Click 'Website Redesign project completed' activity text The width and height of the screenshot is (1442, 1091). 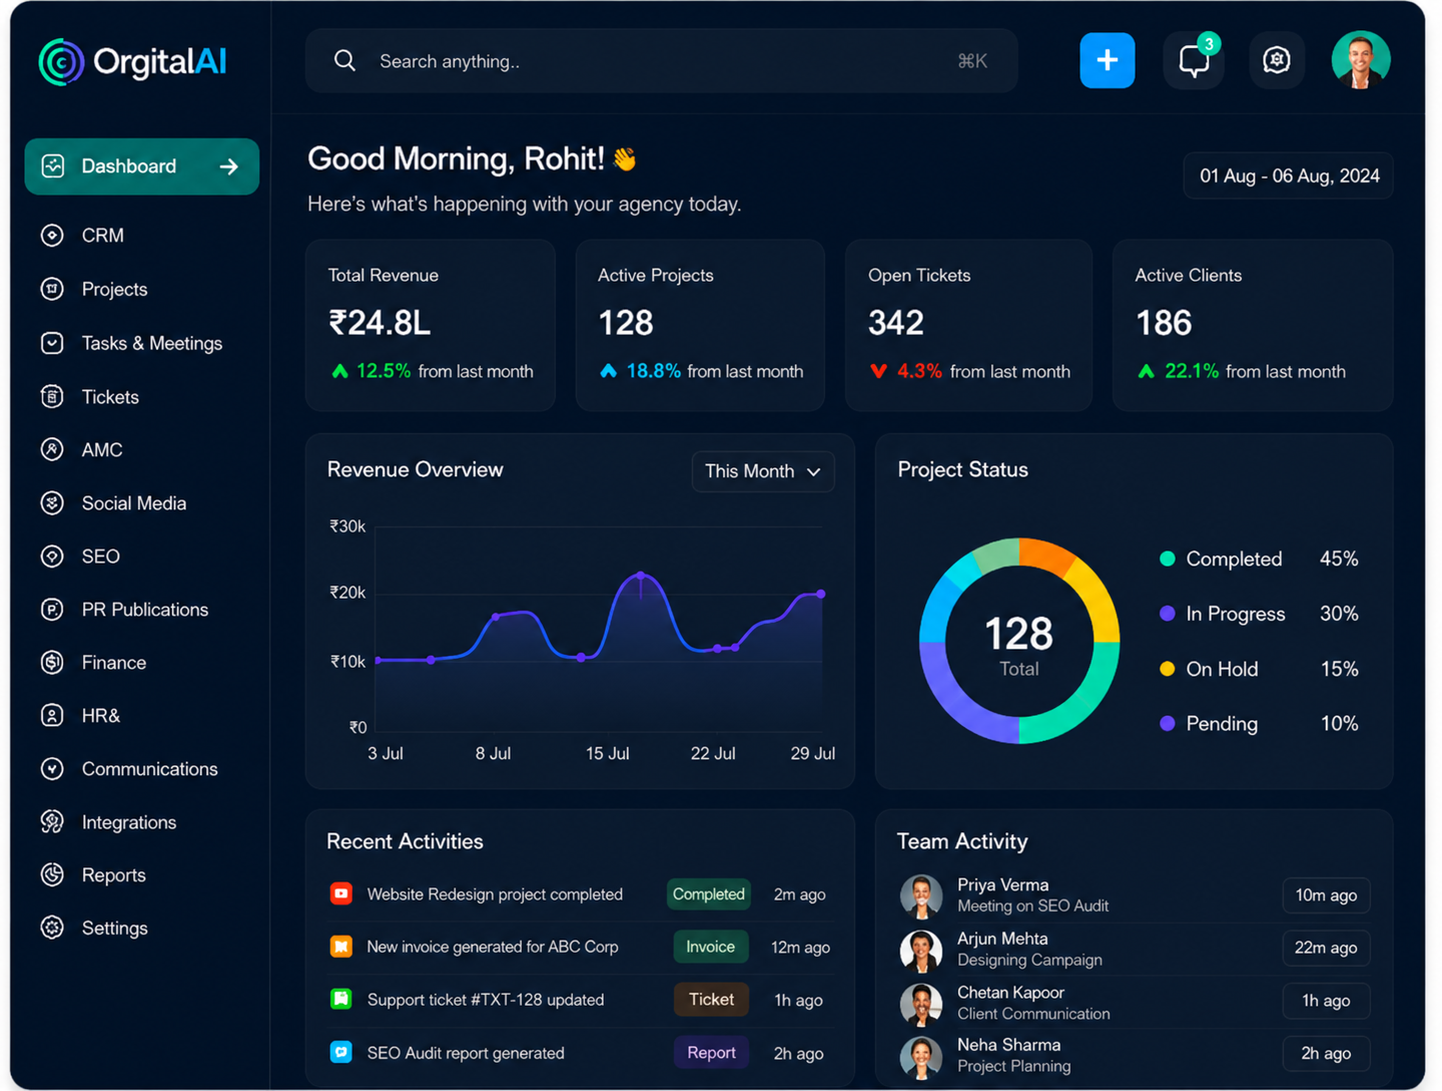pos(495,894)
